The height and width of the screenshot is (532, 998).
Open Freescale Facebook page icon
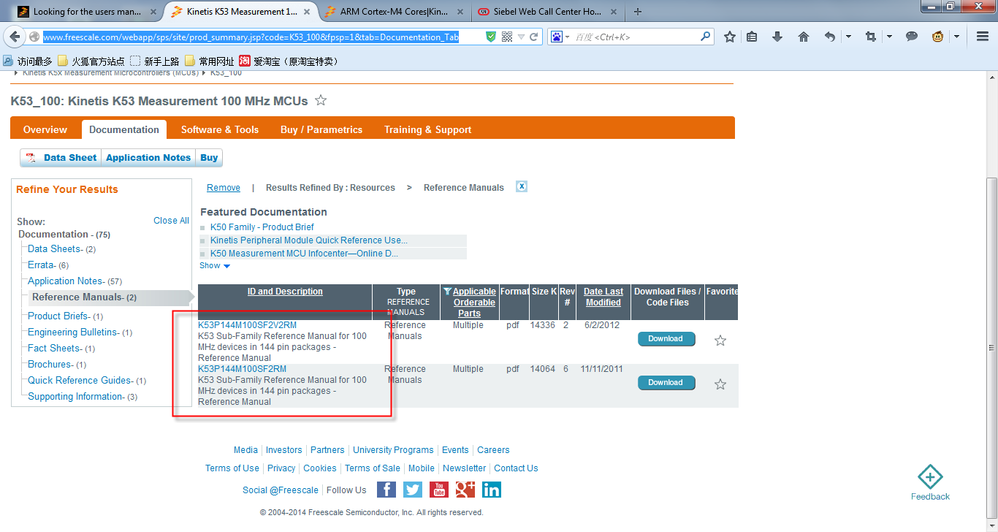click(x=386, y=489)
